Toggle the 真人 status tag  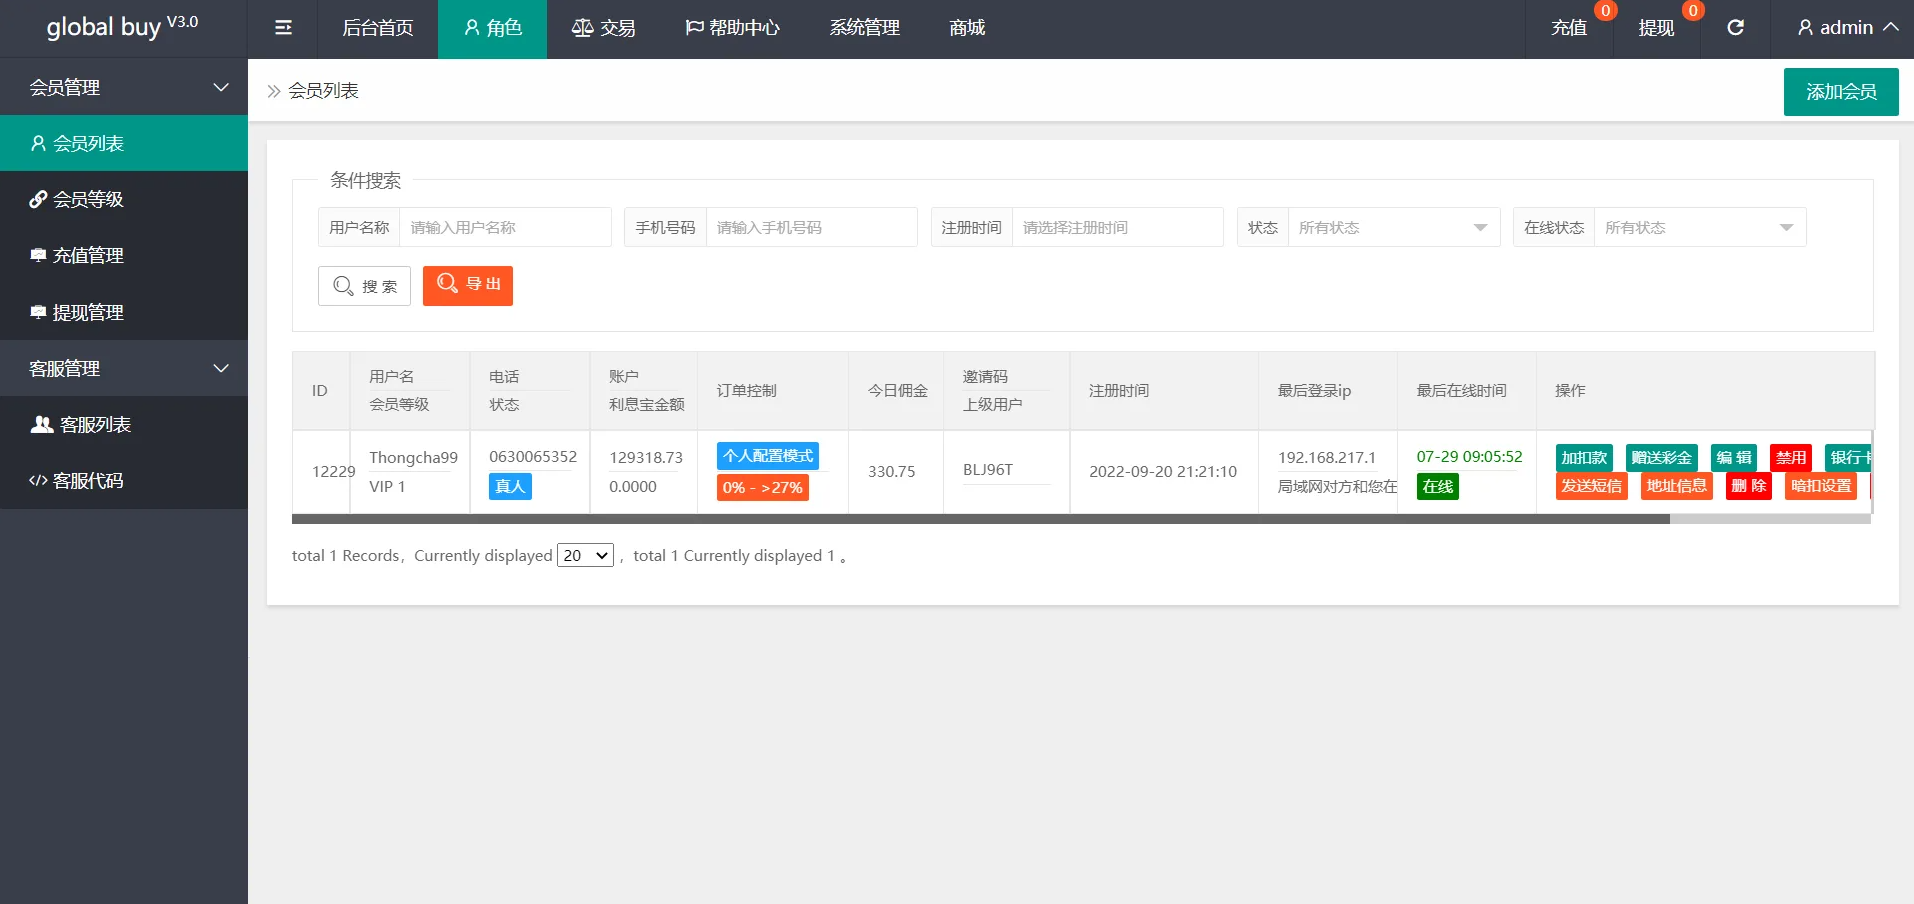click(510, 487)
